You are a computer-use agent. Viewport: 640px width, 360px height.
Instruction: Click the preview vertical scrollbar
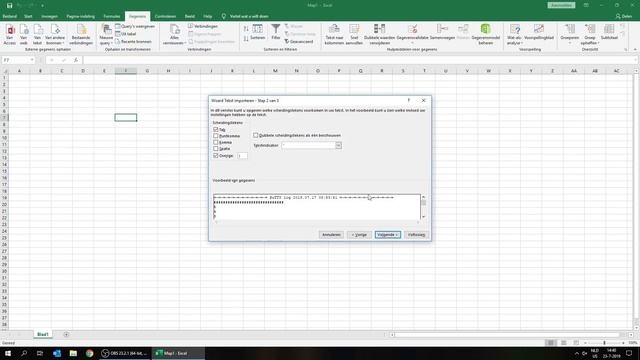tap(423, 207)
